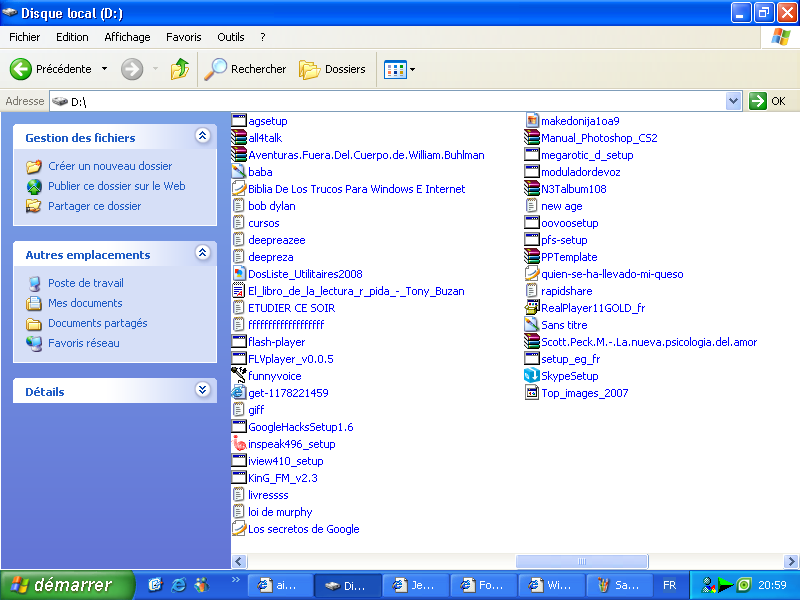Open views dropdown arrow next to grid icon
Screen dimensions: 800x600
point(412,69)
